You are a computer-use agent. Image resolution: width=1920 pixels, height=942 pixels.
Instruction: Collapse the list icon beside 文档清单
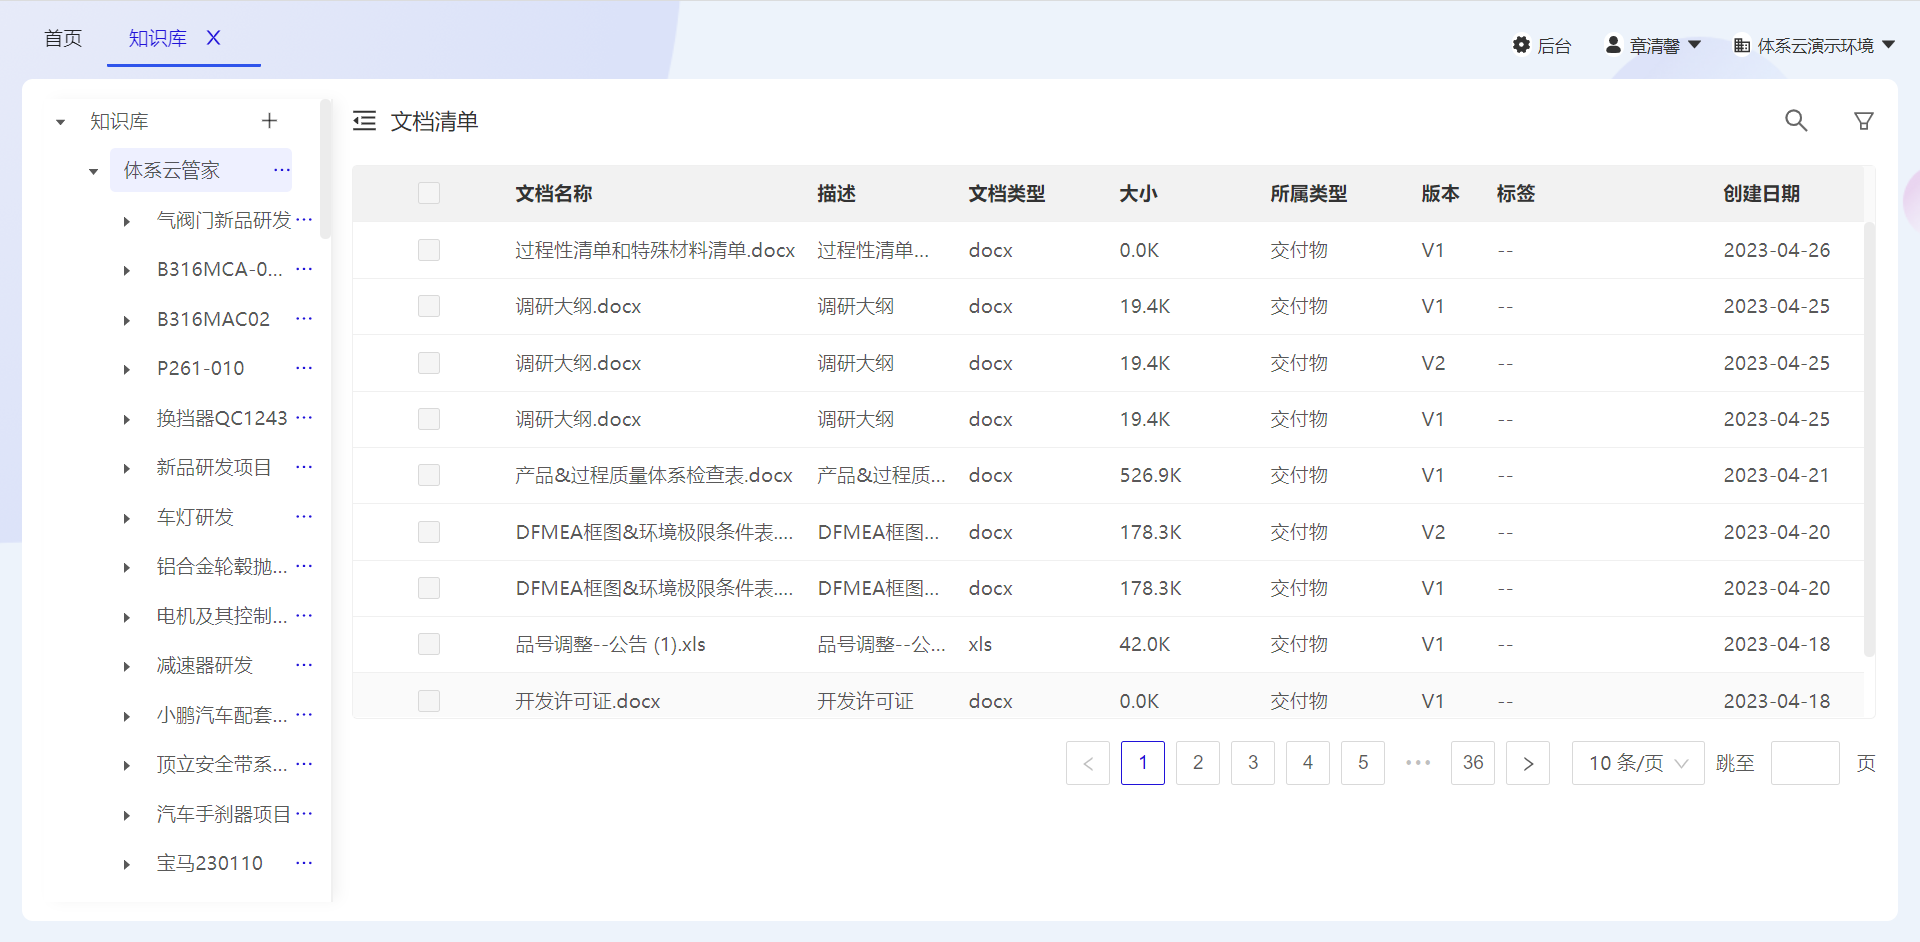click(364, 121)
